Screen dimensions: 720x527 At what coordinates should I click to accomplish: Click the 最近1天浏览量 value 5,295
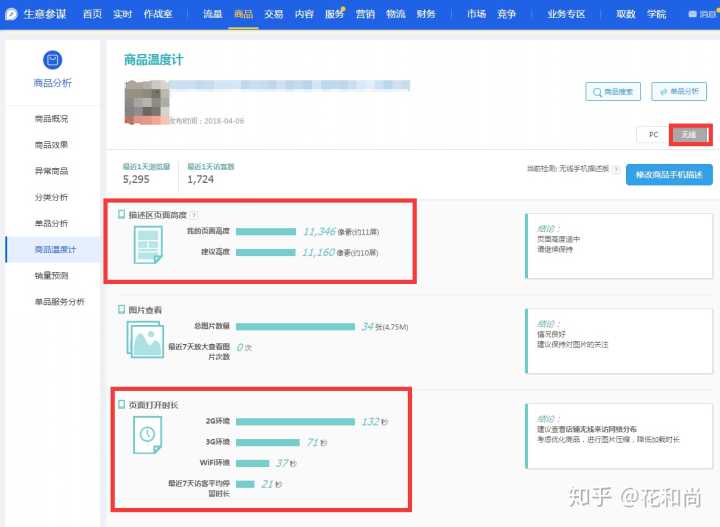[136, 179]
